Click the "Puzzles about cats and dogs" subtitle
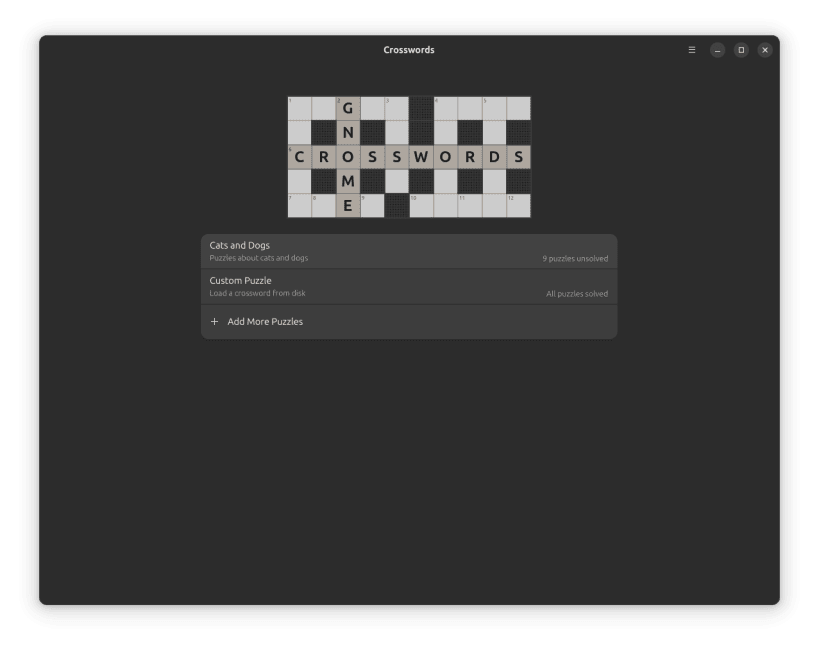Screen dimensions: 819x648 click(259, 257)
